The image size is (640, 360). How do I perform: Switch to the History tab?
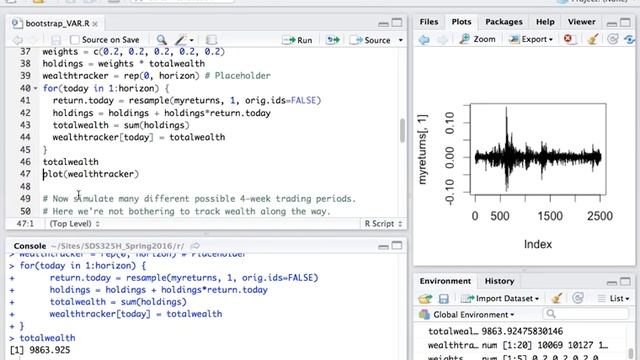coord(499,281)
